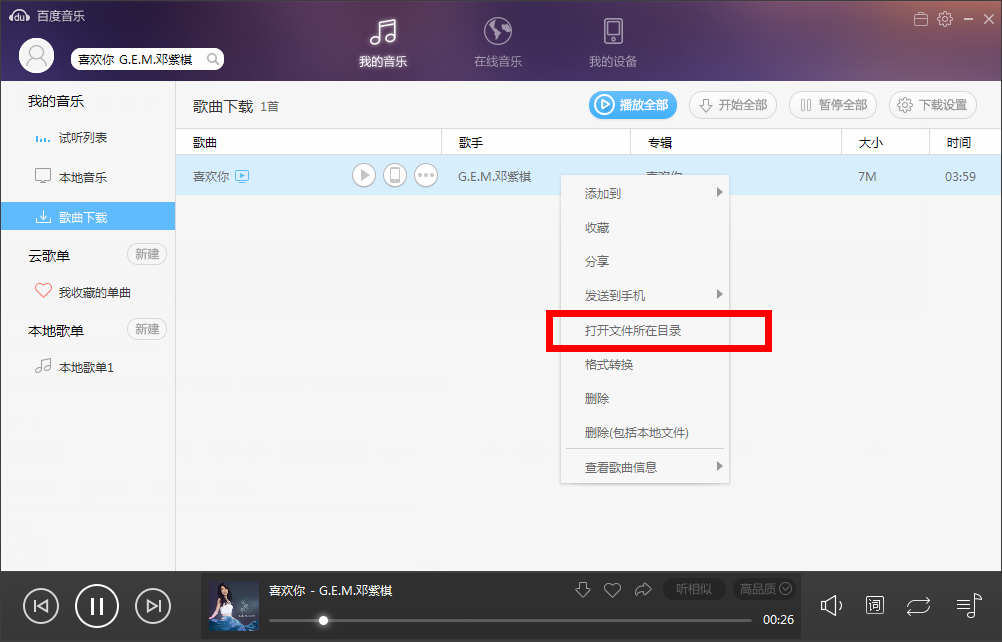
Task: Choose 删除(包括本地文件) menu item
Action: point(645,432)
